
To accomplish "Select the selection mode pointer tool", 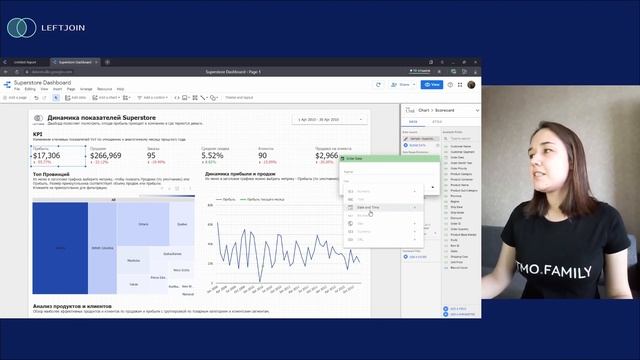I will (56, 98).
